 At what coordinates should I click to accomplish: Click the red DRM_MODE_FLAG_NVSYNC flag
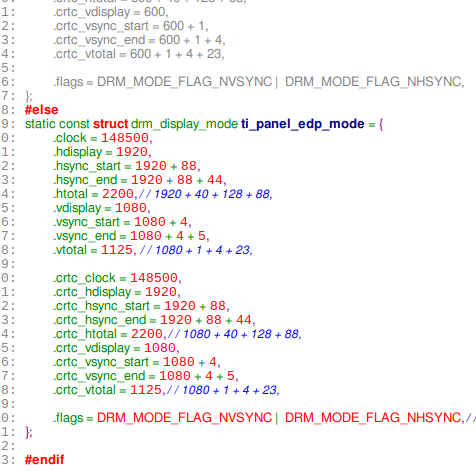point(184,418)
